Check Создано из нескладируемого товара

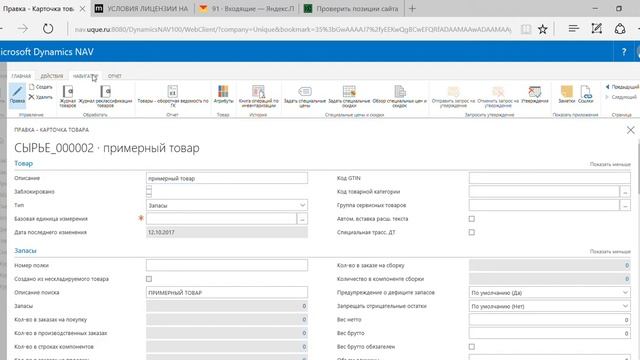pos(149,279)
